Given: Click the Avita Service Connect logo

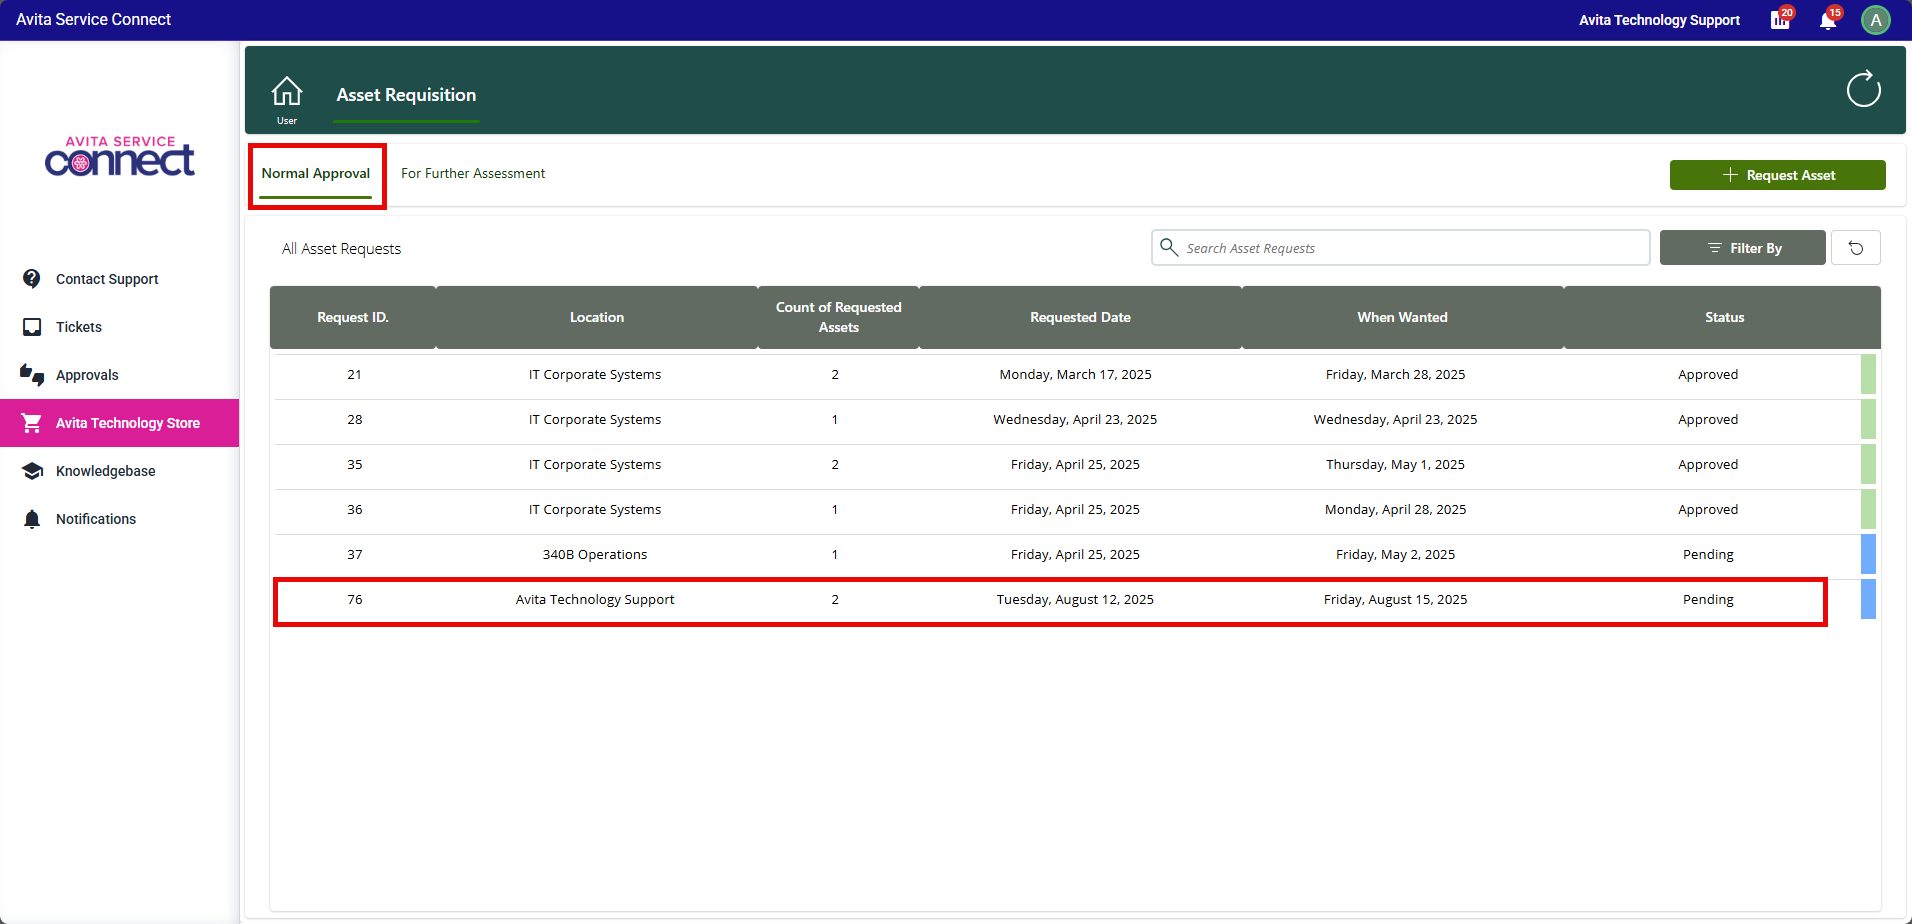Looking at the screenshot, I should tap(120, 157).
